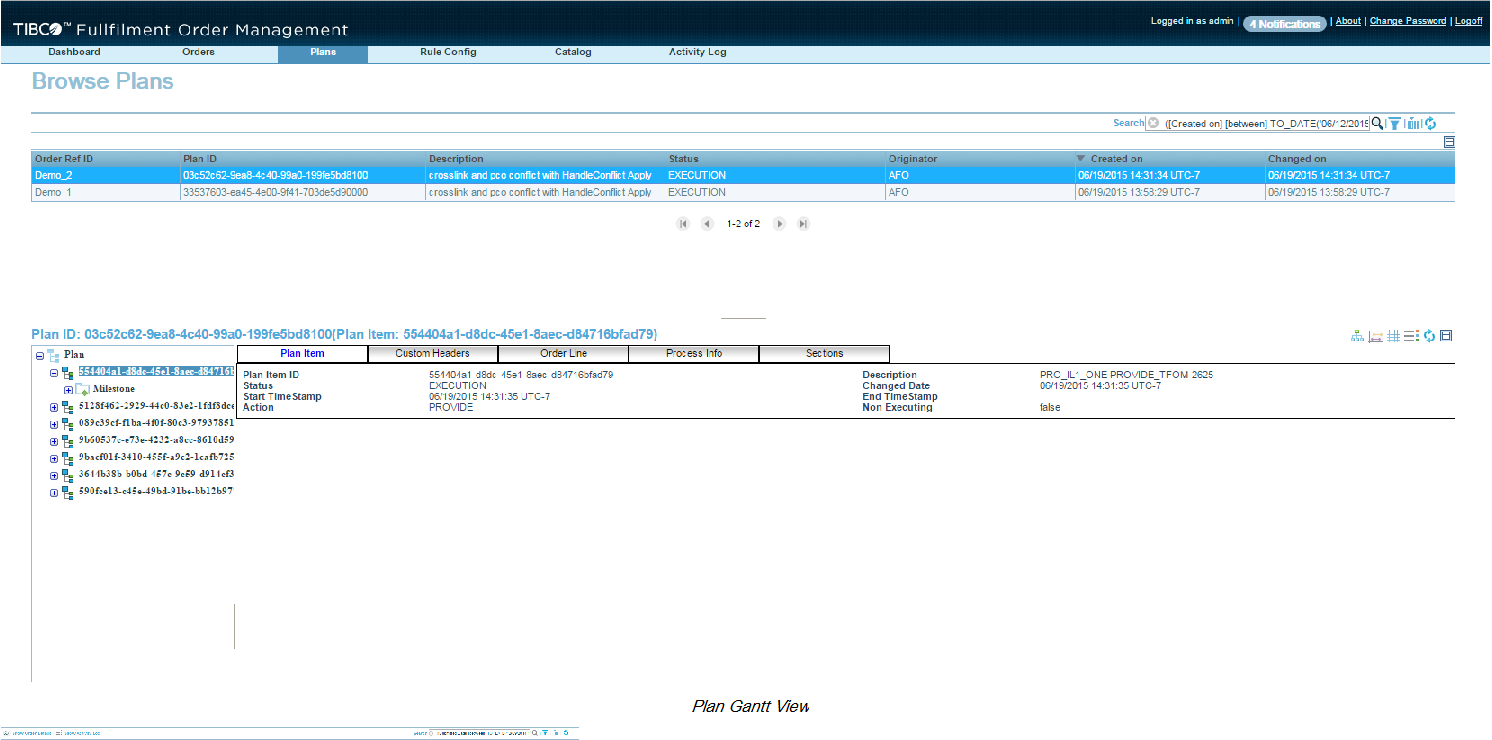Image resolution: width=1492 pixels, height=740 pixels.
Task: Select the 554404a1 plan item in tree
Action: (157, 372)
